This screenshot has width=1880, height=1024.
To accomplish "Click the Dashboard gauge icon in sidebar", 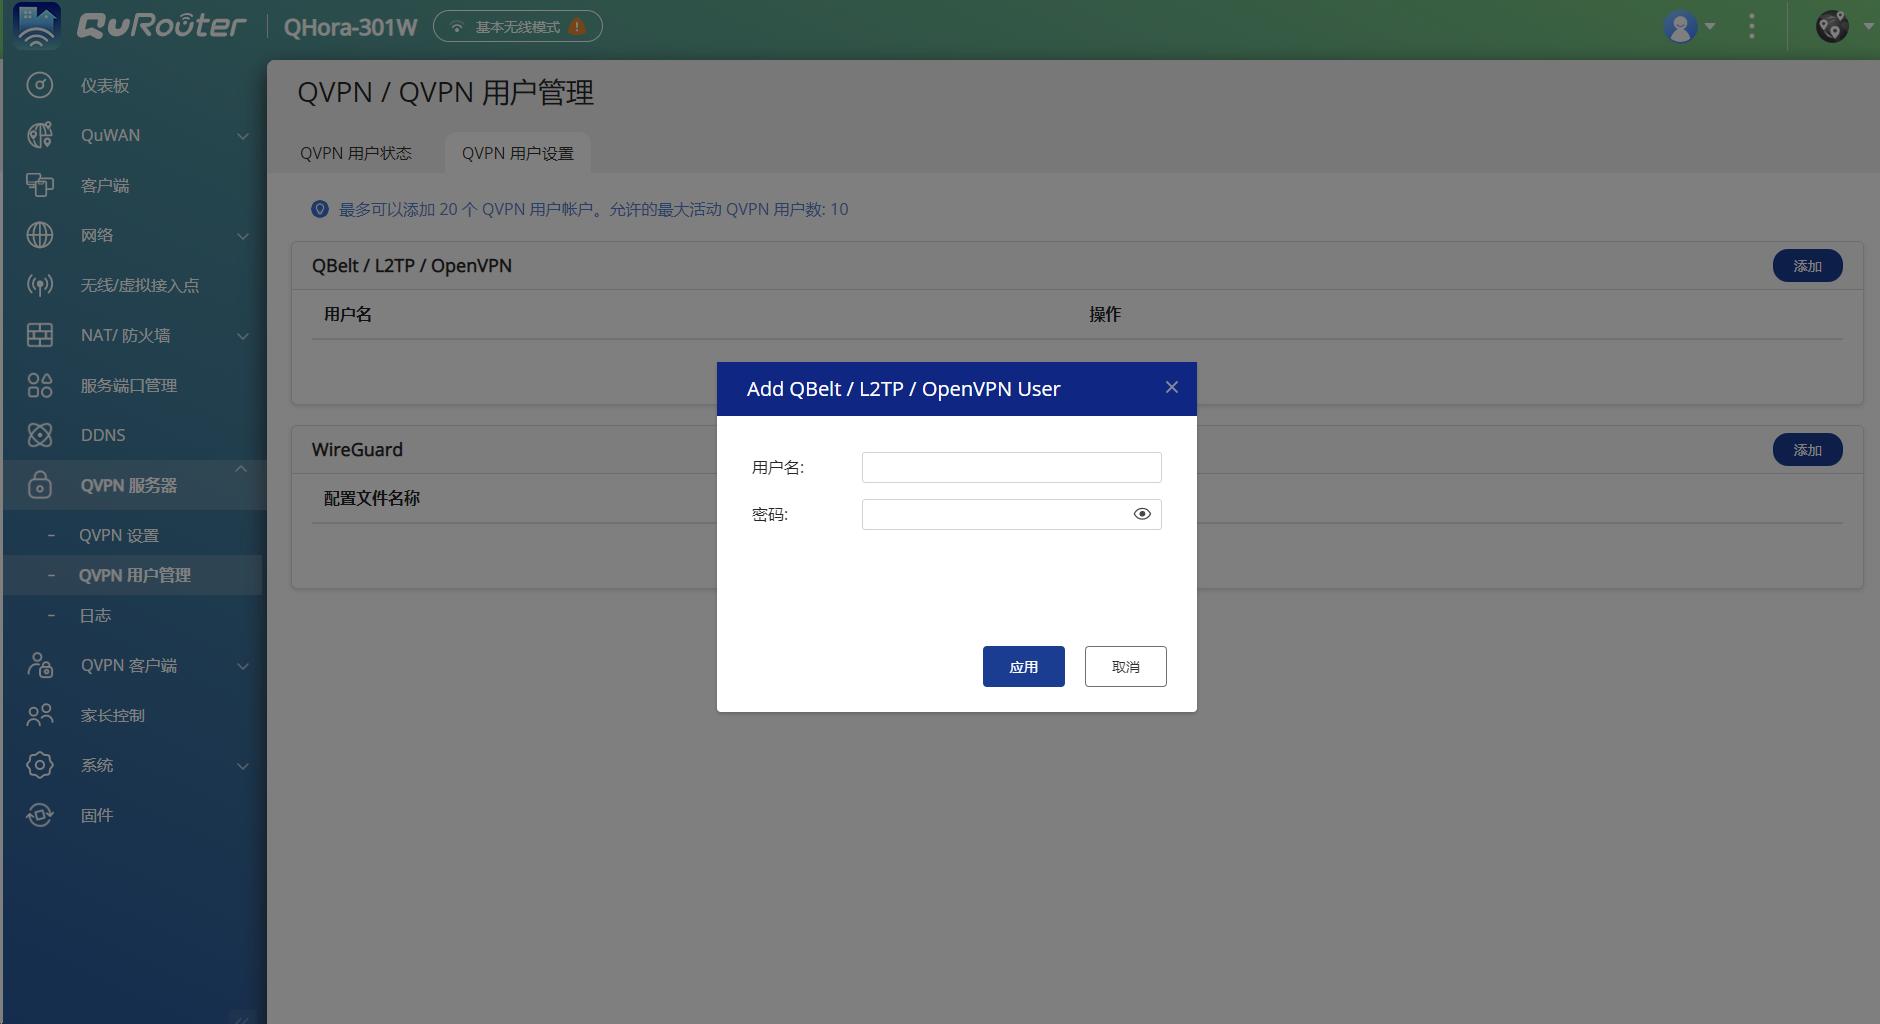I will [x=39, y=85].
